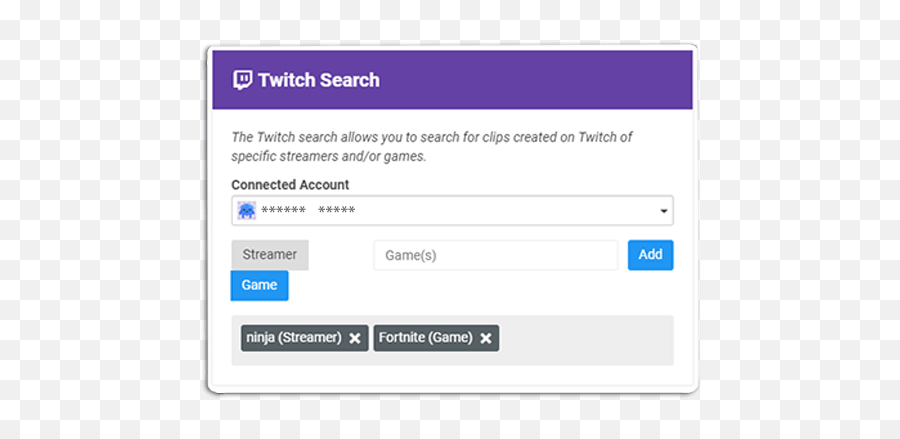Click the Twitch logo icon in header
The width and height of the screenshot is (900, 439).
click(242, 80)
